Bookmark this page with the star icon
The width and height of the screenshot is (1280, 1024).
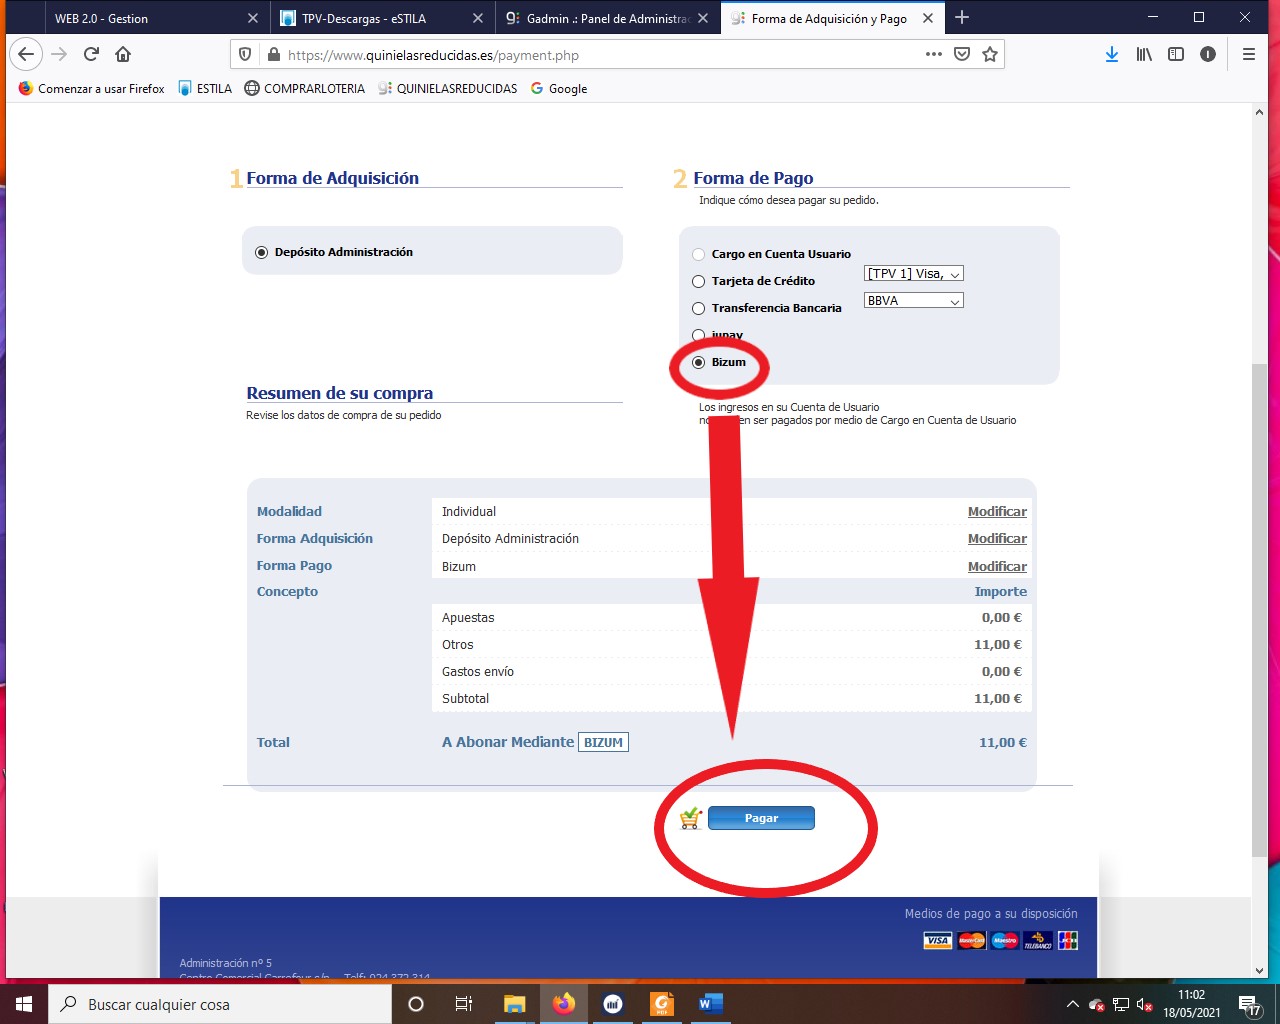[x=990, y=54]
